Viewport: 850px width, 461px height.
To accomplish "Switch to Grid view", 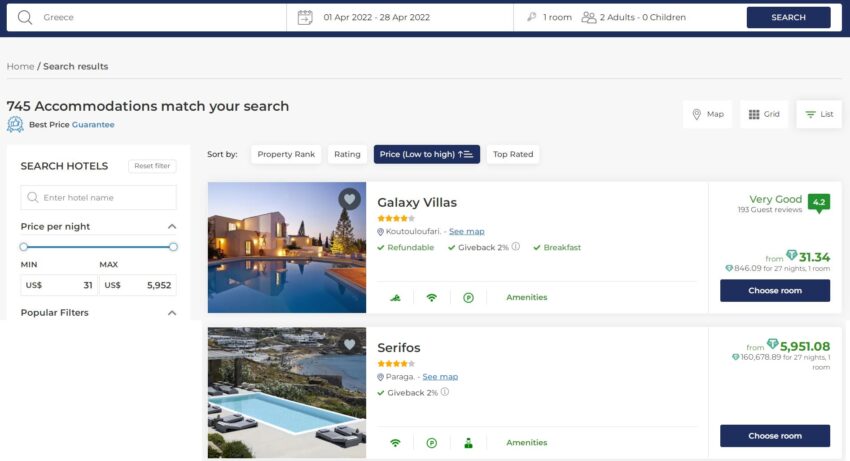I will pos(764,114).
